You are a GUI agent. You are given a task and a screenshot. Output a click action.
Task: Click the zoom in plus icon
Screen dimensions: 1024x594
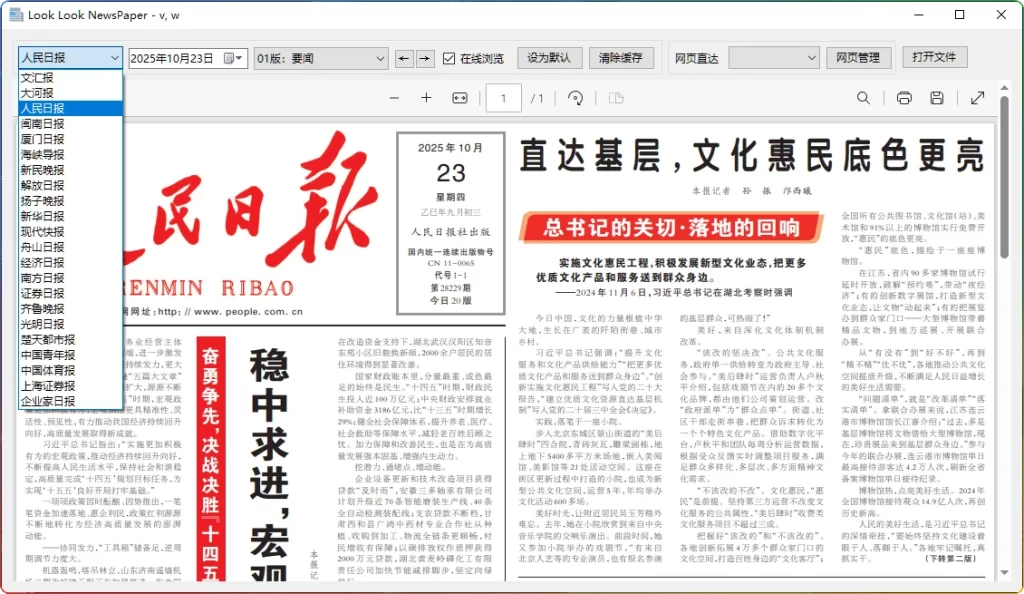click(x=426, y=98)
